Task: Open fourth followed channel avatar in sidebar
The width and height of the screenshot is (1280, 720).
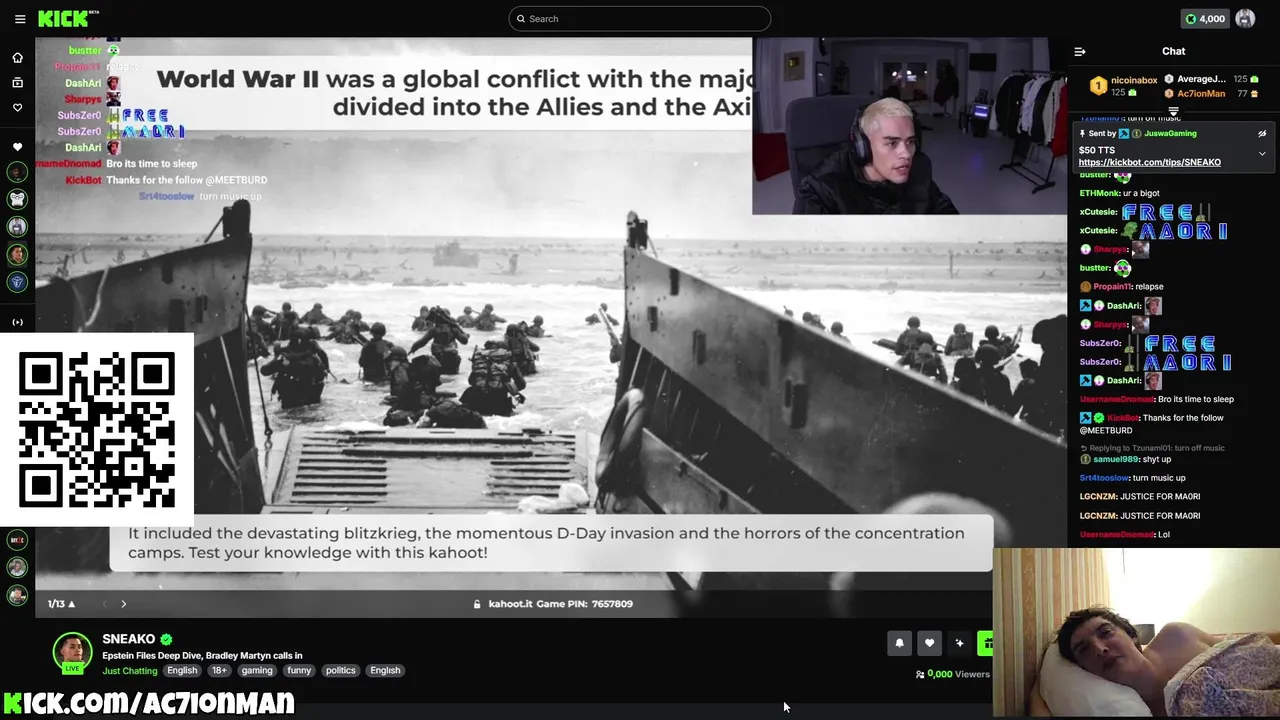Action: 17,254
